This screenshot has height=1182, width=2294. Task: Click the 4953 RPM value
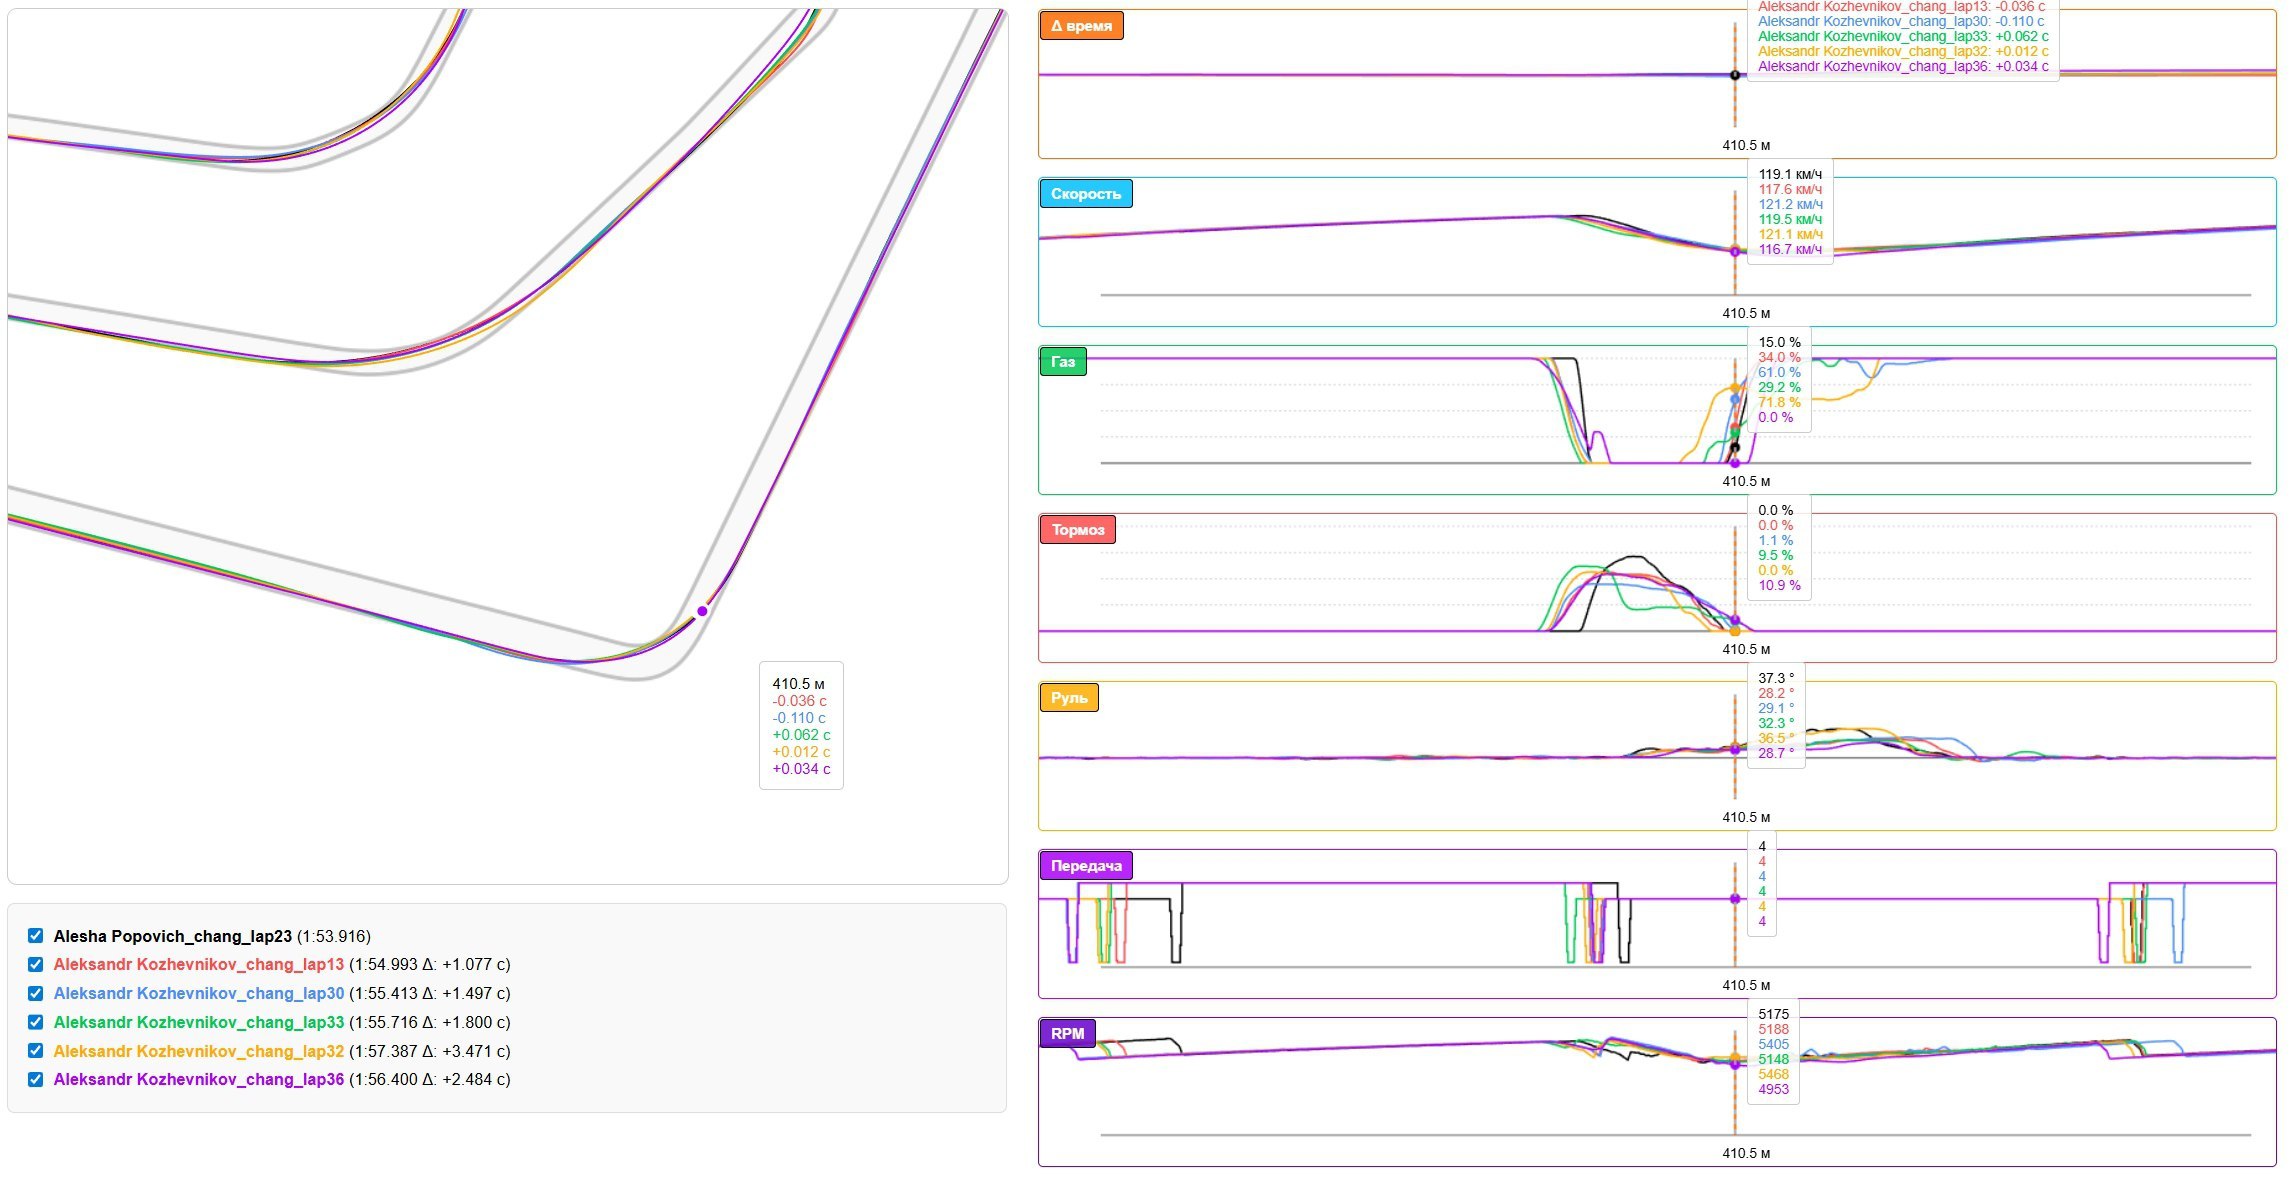click(x=1773, y=1089)
